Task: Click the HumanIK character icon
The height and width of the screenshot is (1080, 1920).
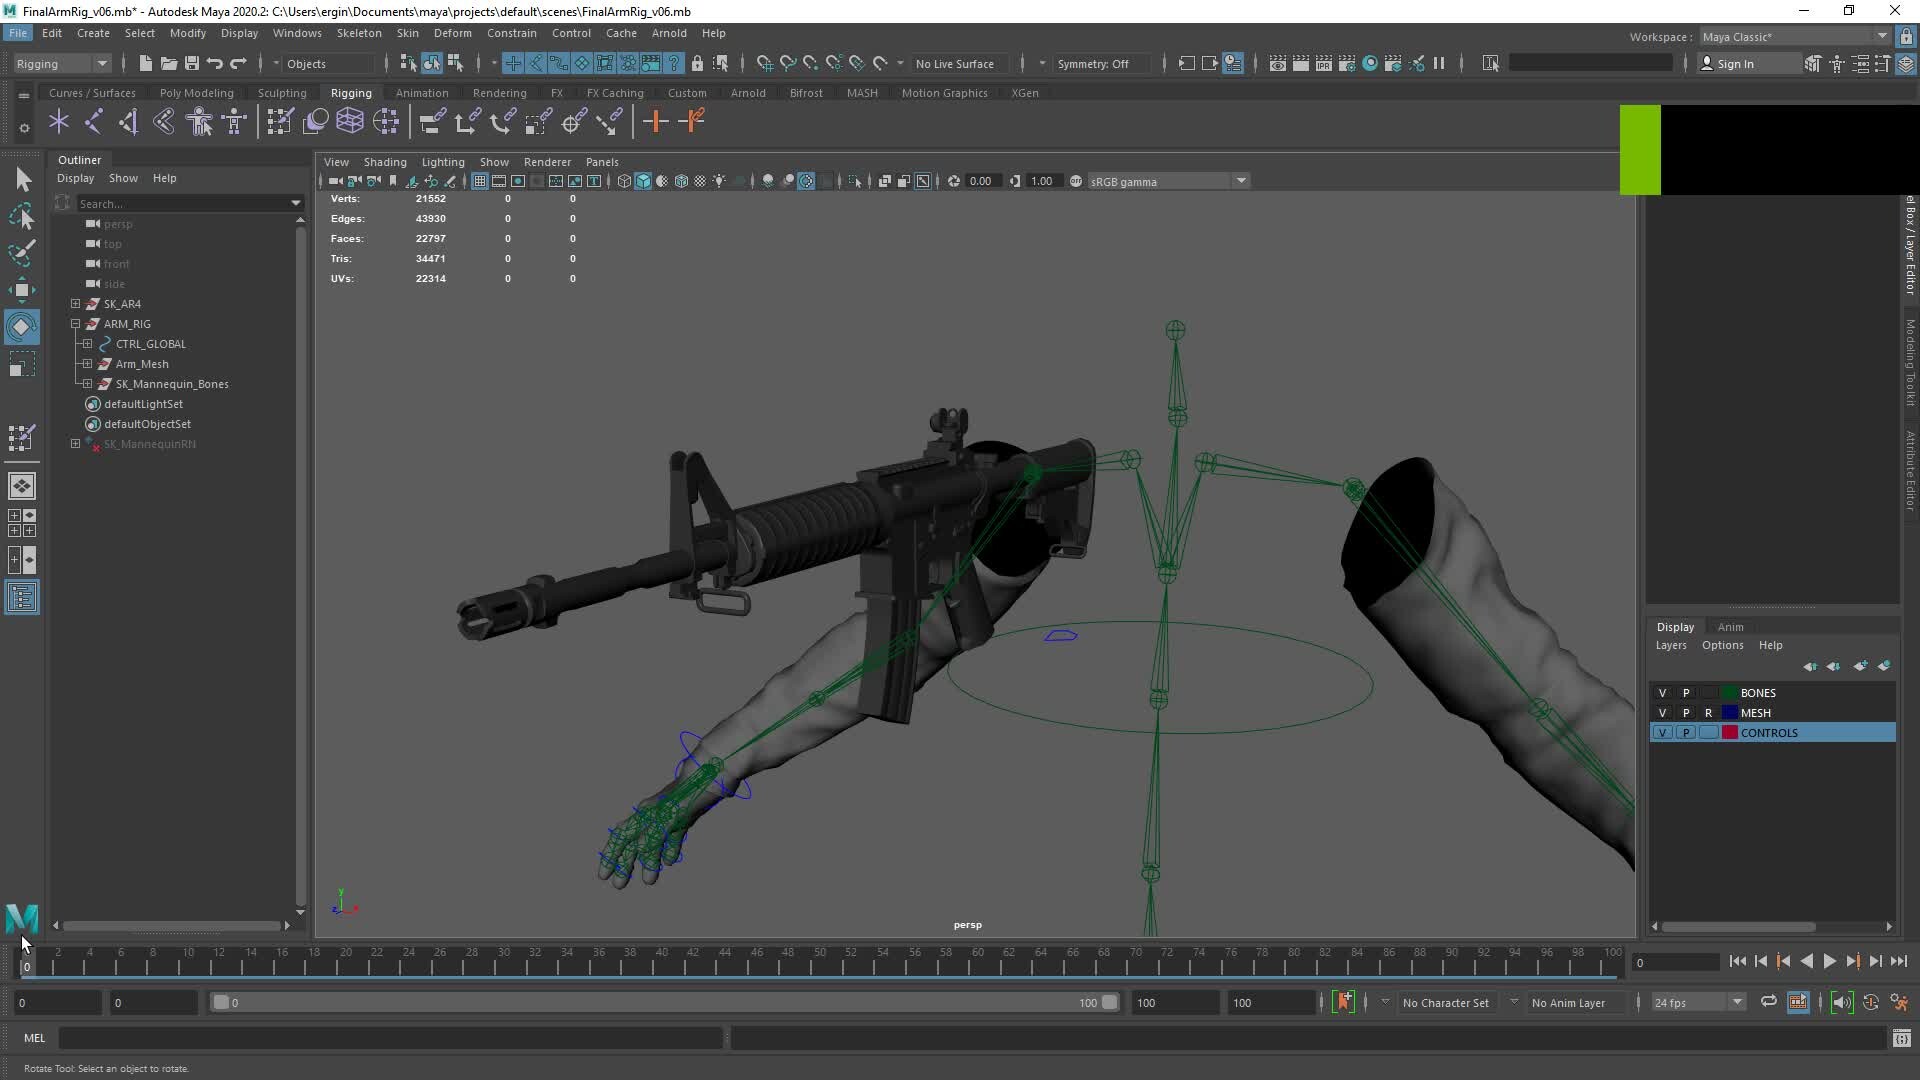Action: click(x=197, y=121)
